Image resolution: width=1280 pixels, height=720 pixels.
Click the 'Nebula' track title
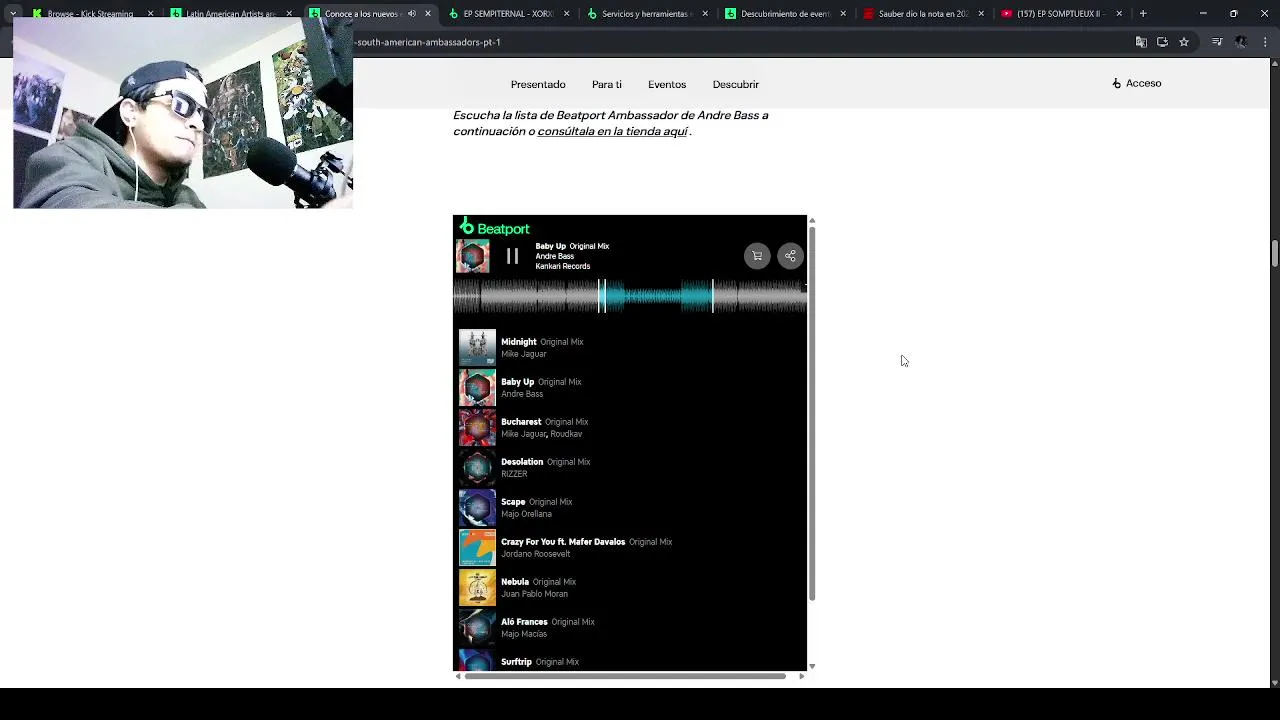515,582
